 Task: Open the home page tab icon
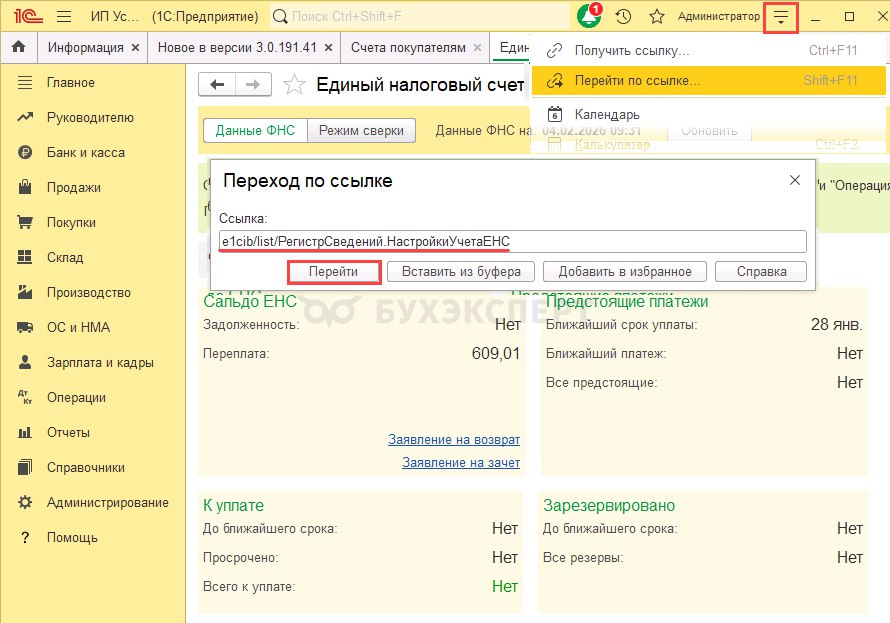coord(18,48)
